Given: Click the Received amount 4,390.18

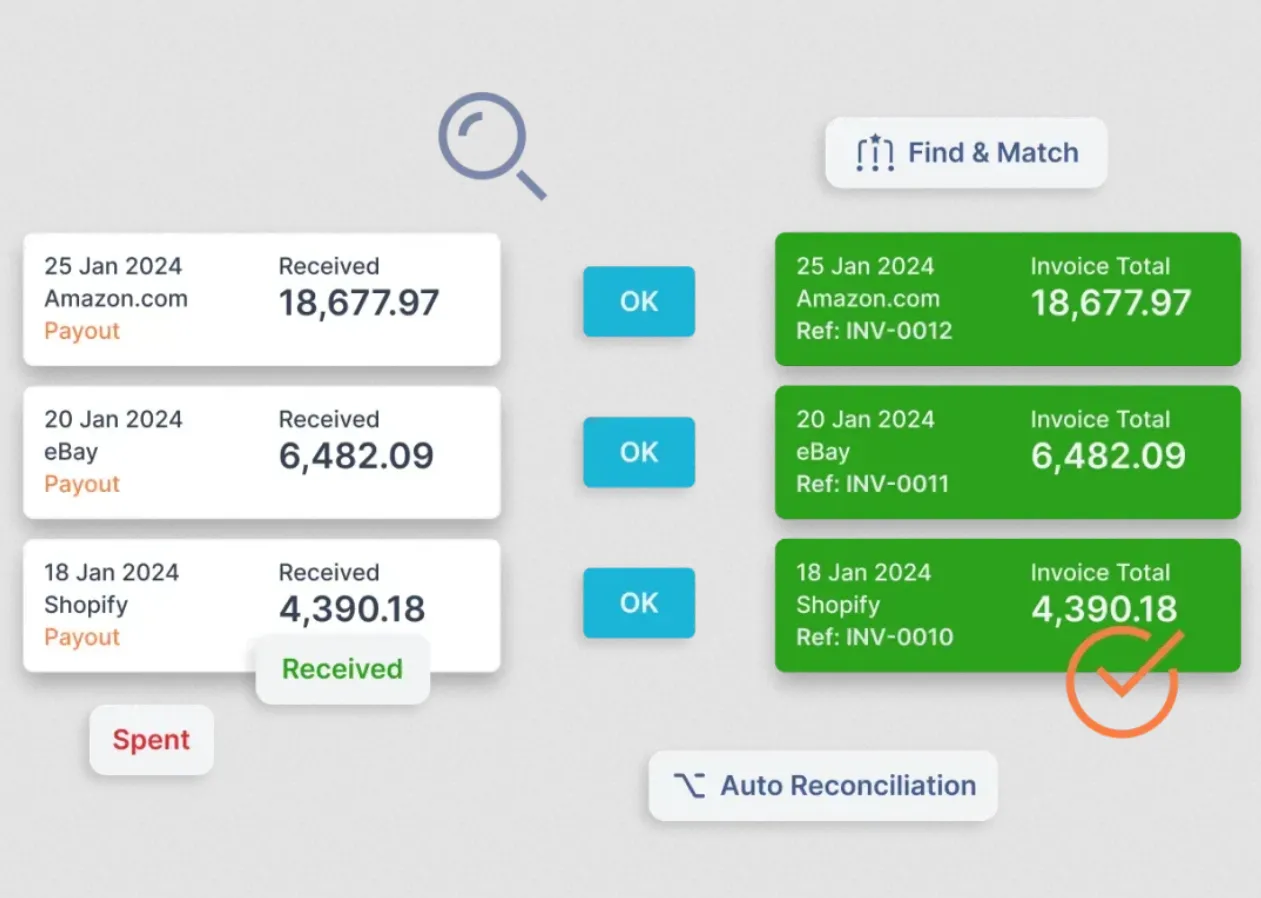Looking at the screenshot, I should coord(352,609).
